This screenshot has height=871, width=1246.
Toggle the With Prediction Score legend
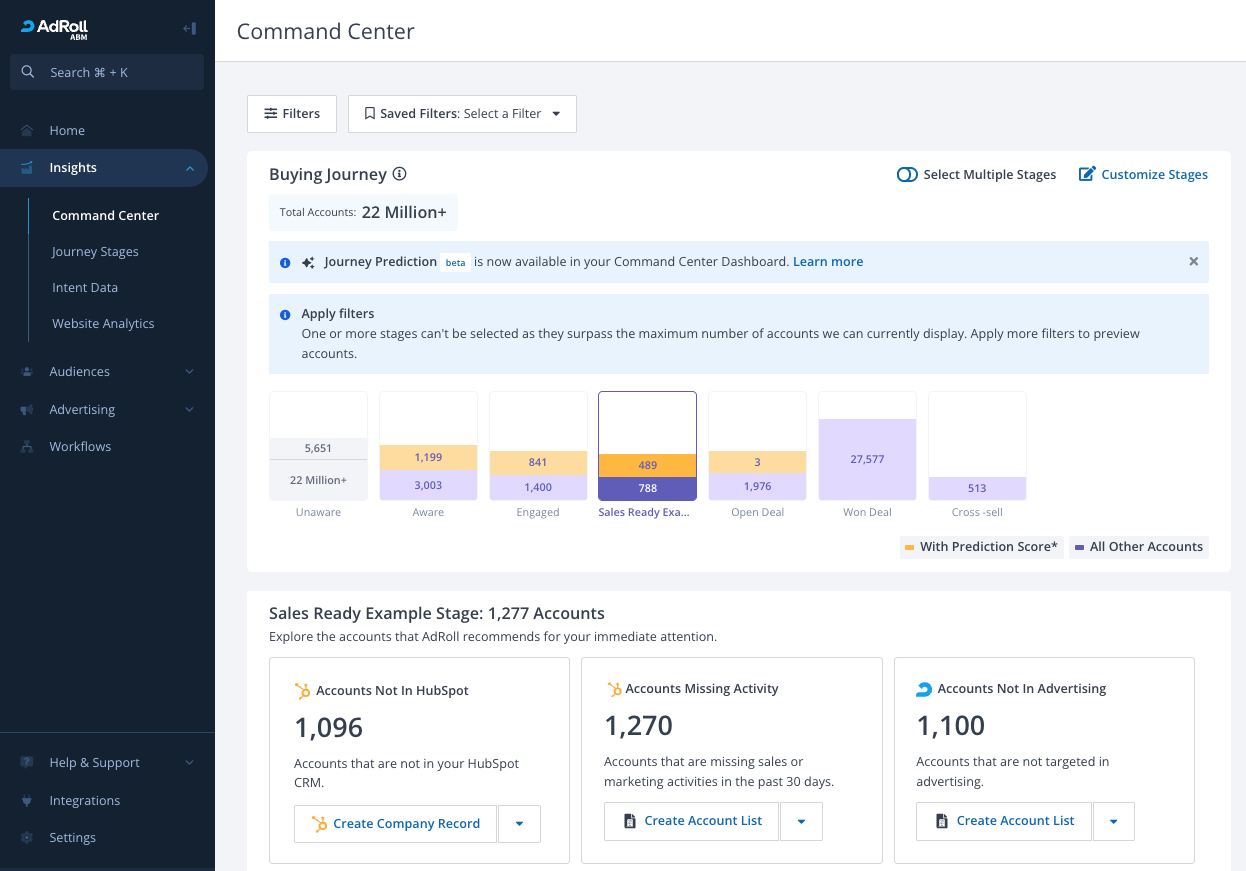[980, 547]
